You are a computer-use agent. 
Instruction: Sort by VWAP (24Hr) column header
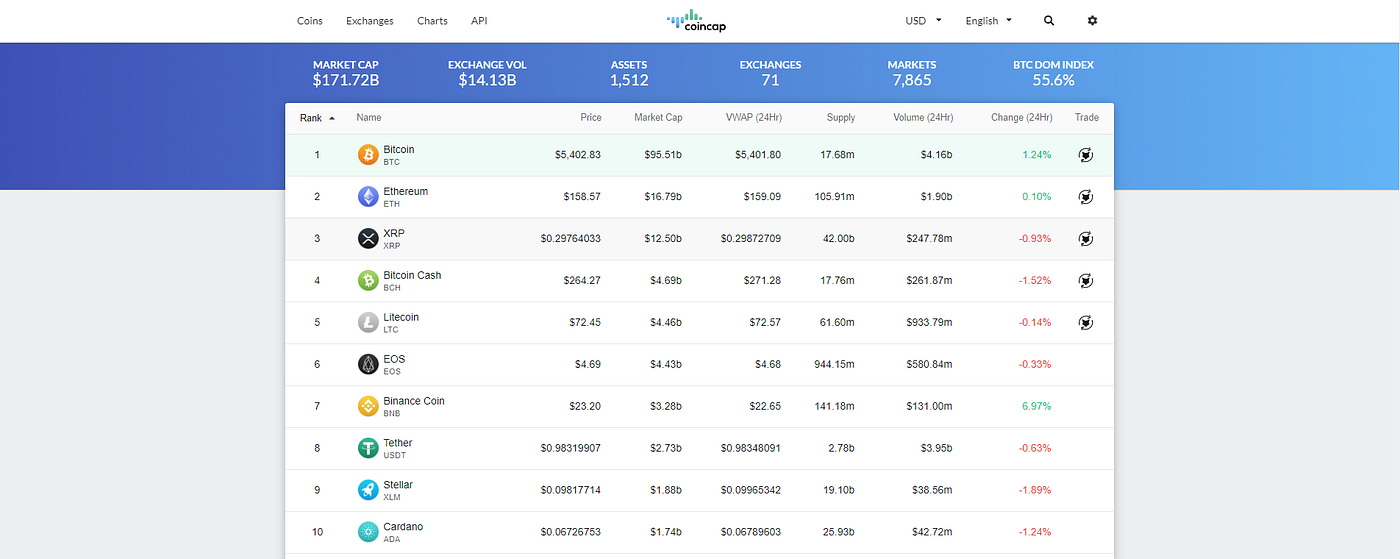tap(754, 118)
